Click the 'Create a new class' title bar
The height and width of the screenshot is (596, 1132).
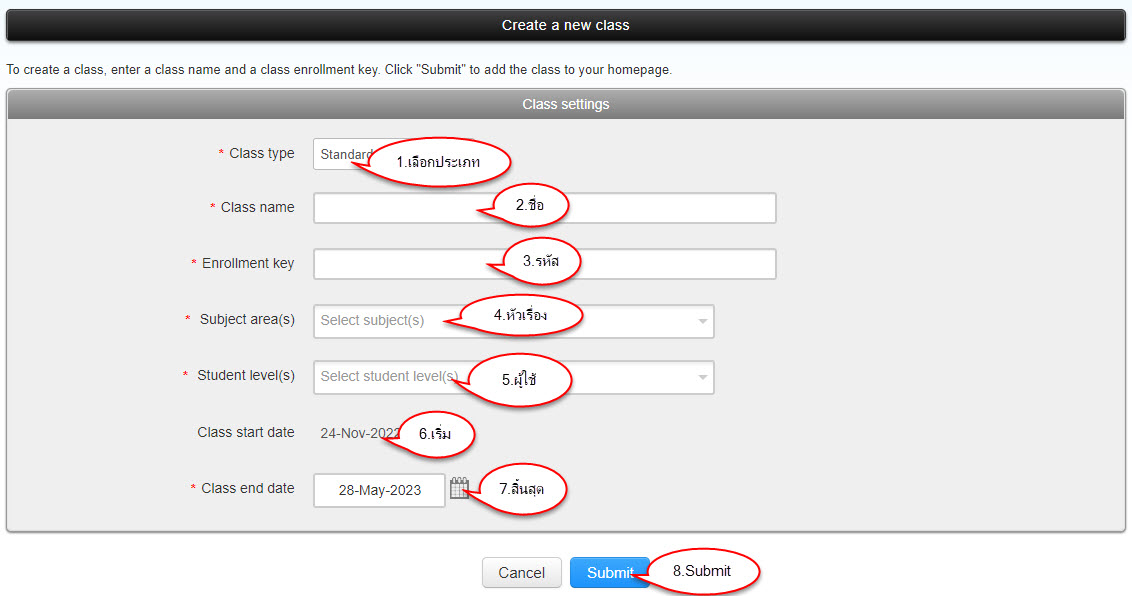pos(565,25)
